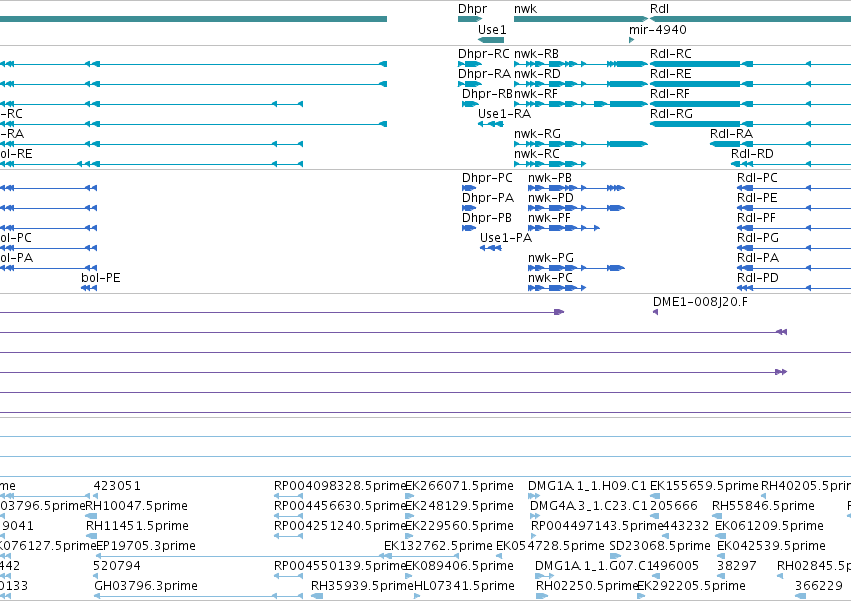851x601 pixels.
Task: Select the nwk gene span bar
Action: pos(581,19)
